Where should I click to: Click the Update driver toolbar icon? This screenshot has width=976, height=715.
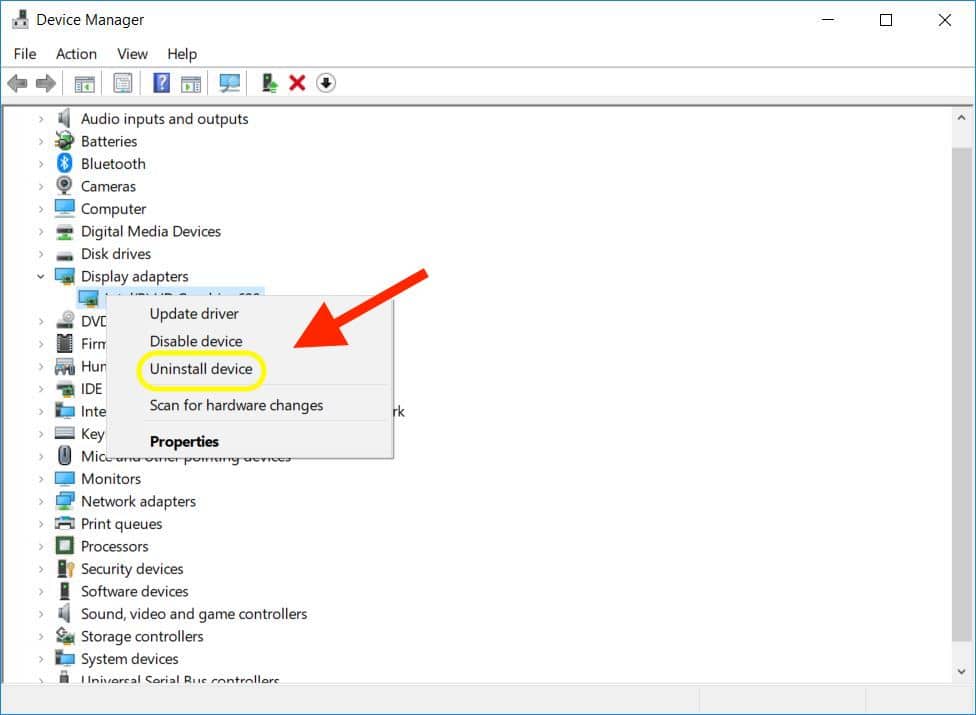(269, 83)
